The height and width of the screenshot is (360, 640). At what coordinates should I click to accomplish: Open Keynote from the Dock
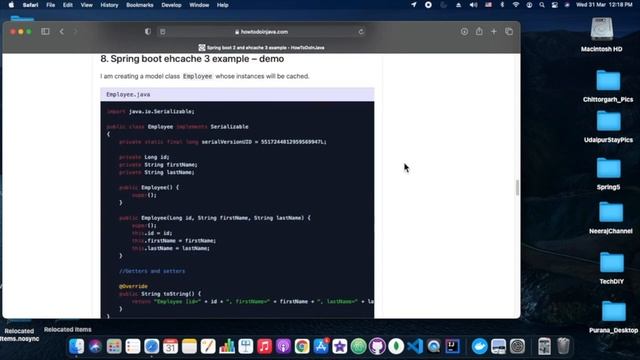point(246,346)
